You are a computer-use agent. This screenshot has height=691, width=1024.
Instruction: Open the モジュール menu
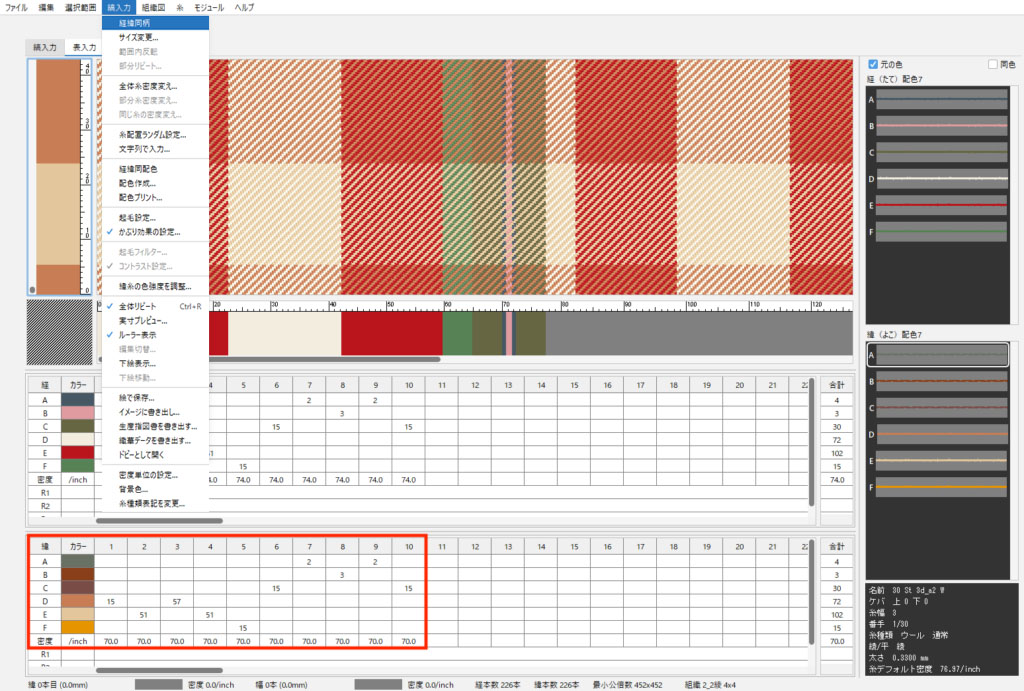click(209, 7)
